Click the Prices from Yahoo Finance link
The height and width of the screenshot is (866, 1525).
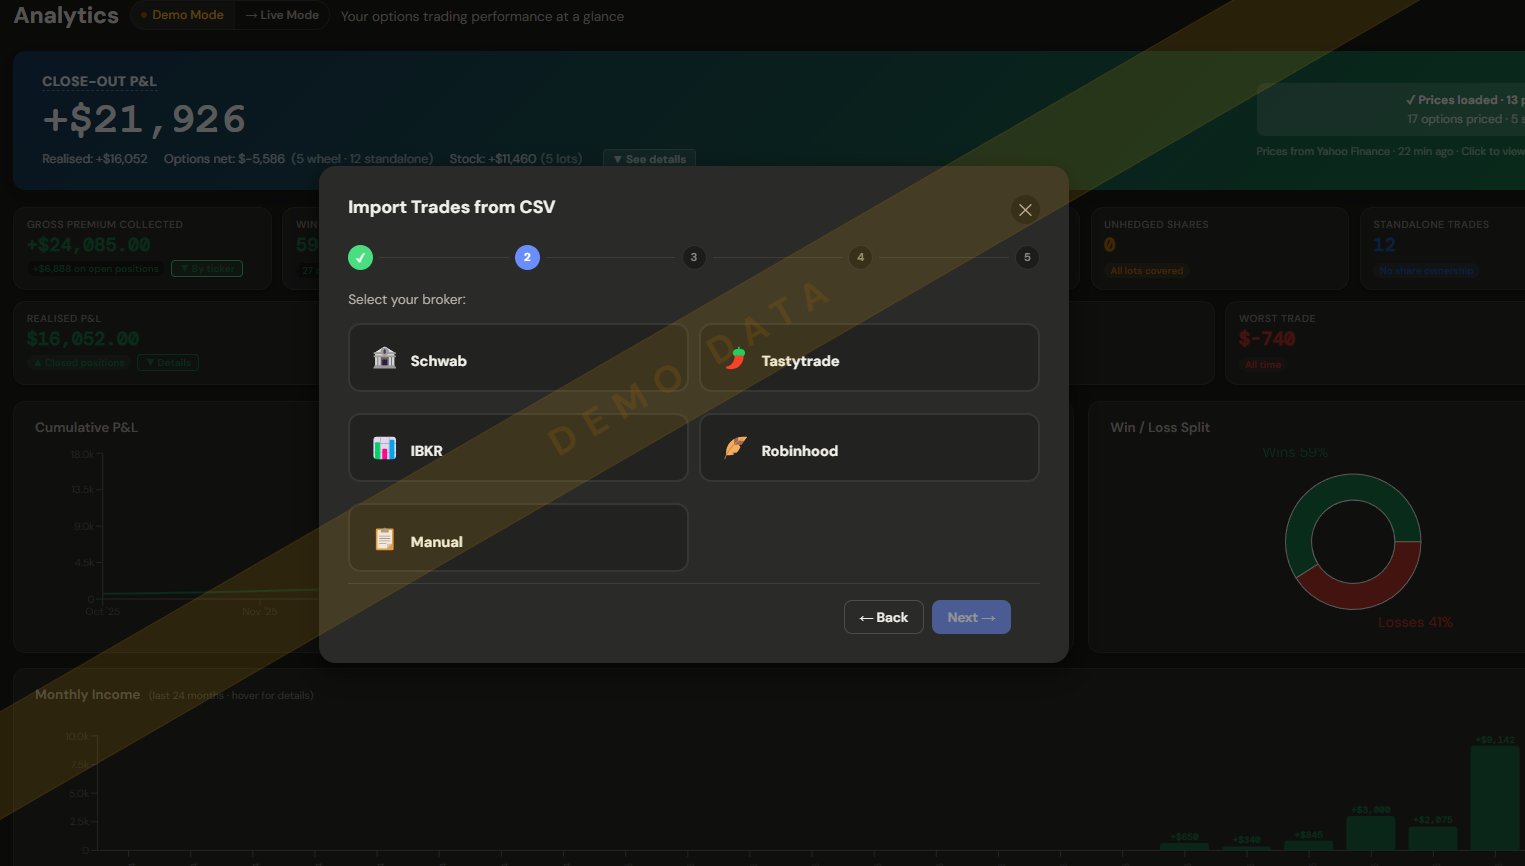1390,151
